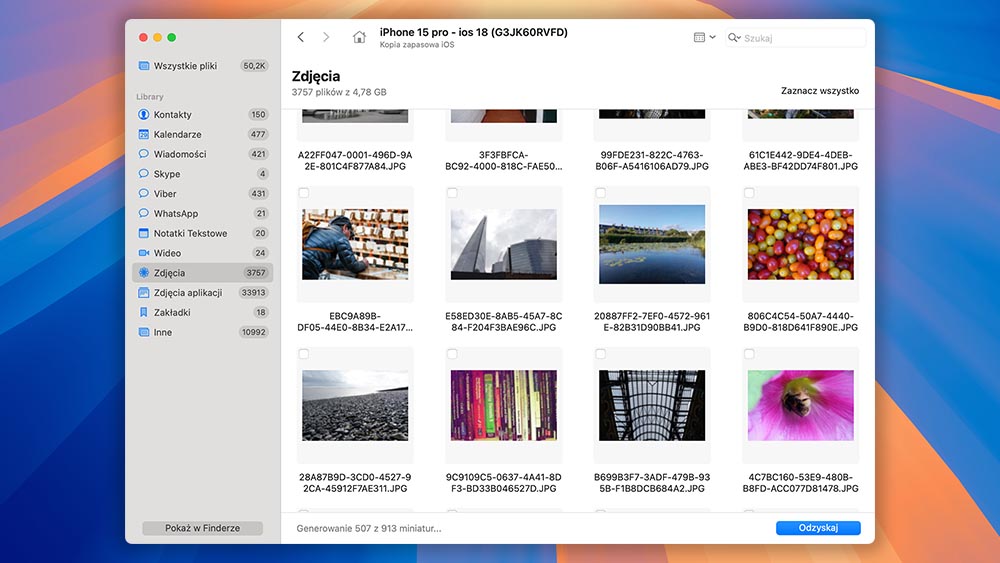Check the box for 28A87B9D photo

pos(304,354)
